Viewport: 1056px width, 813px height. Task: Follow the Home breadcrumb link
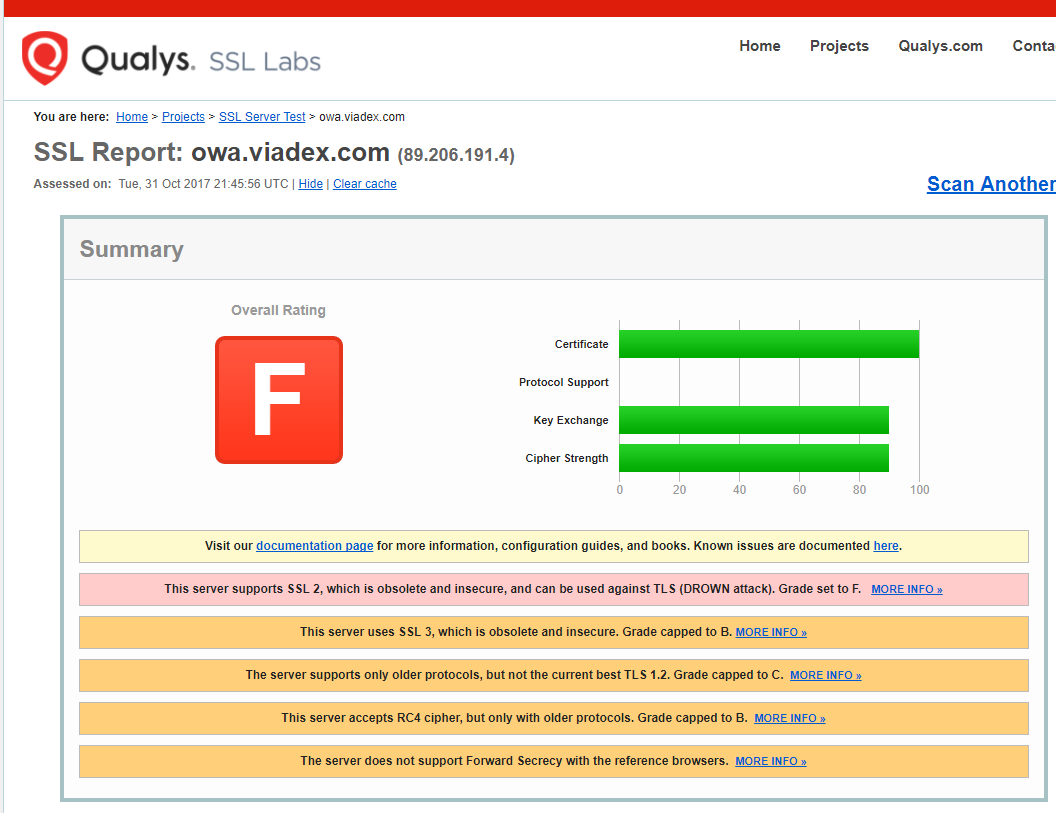pyautogui.click(x=132, y=117)
